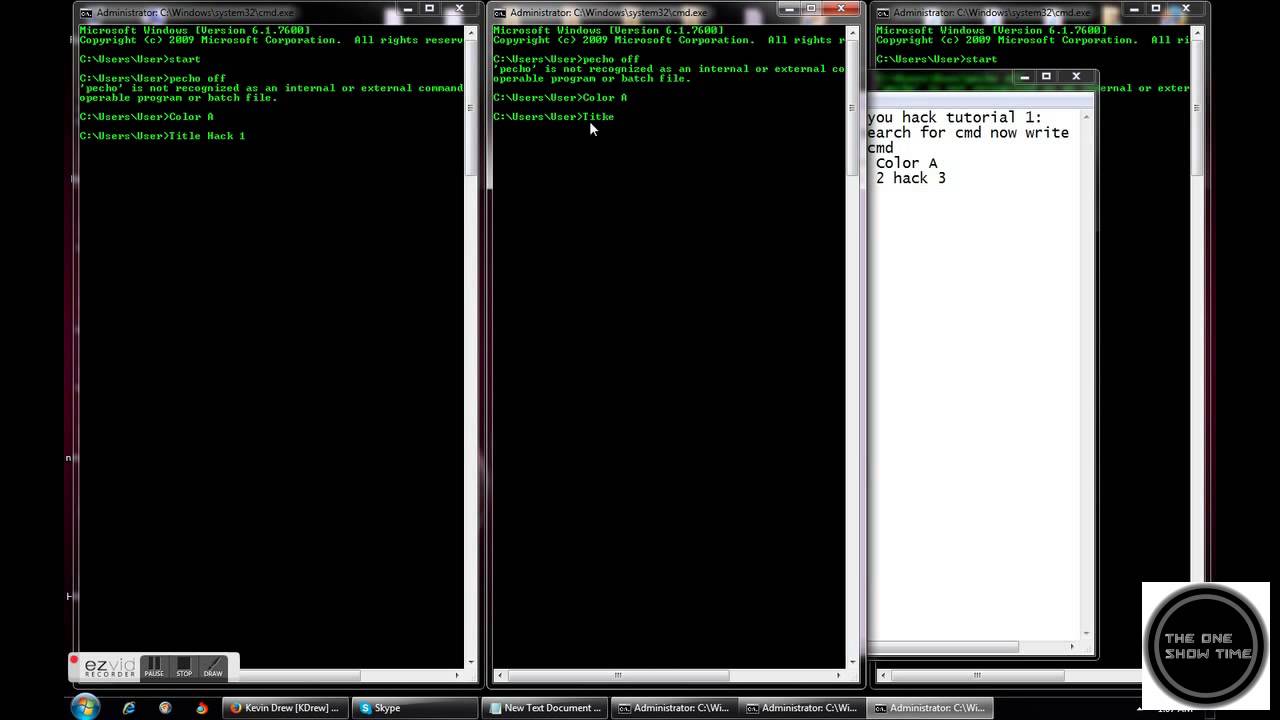Click scroll-down arrow in Notepad window
1280x720 pixels.
(1087, 633)
